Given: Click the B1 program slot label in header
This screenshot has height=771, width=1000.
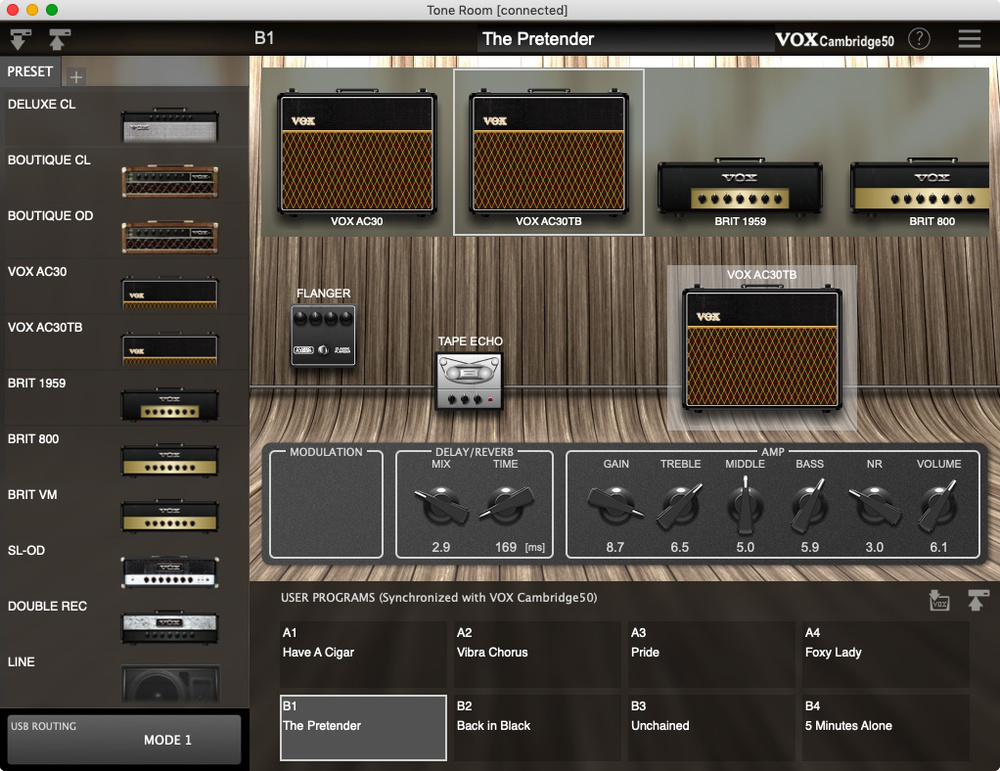Looking at the screenshot, I should (264, 38).
